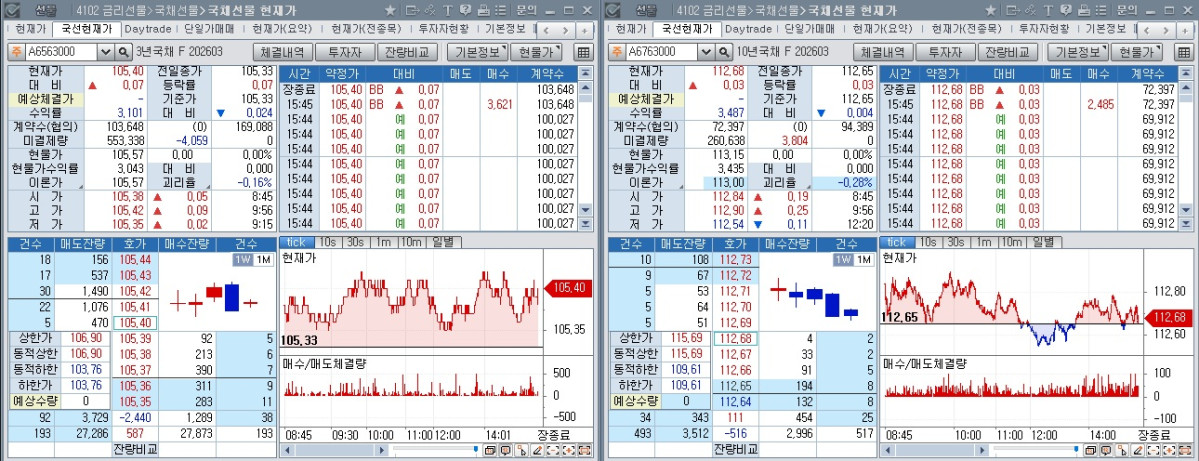The width and height of the screenshot is (1199, 461).
Task: Click 잔량비교 label below the 3-year order book
Action: (x=135, y=449)
